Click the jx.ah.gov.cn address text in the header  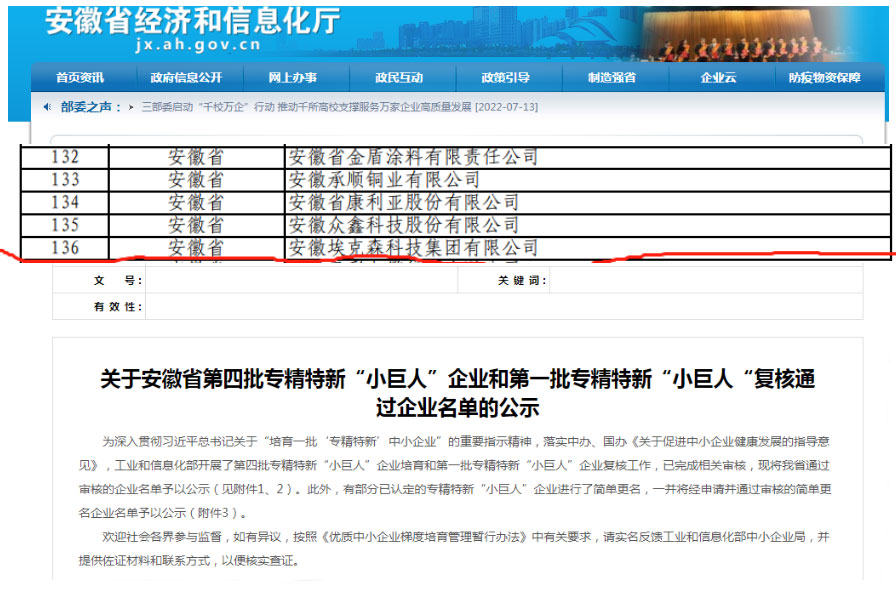click(196, 45)
